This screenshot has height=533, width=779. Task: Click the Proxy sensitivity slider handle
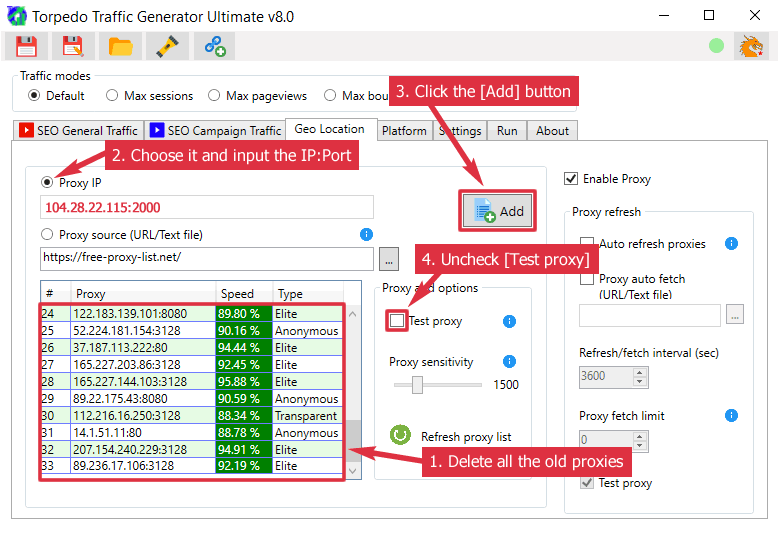(x=417, y=385)
